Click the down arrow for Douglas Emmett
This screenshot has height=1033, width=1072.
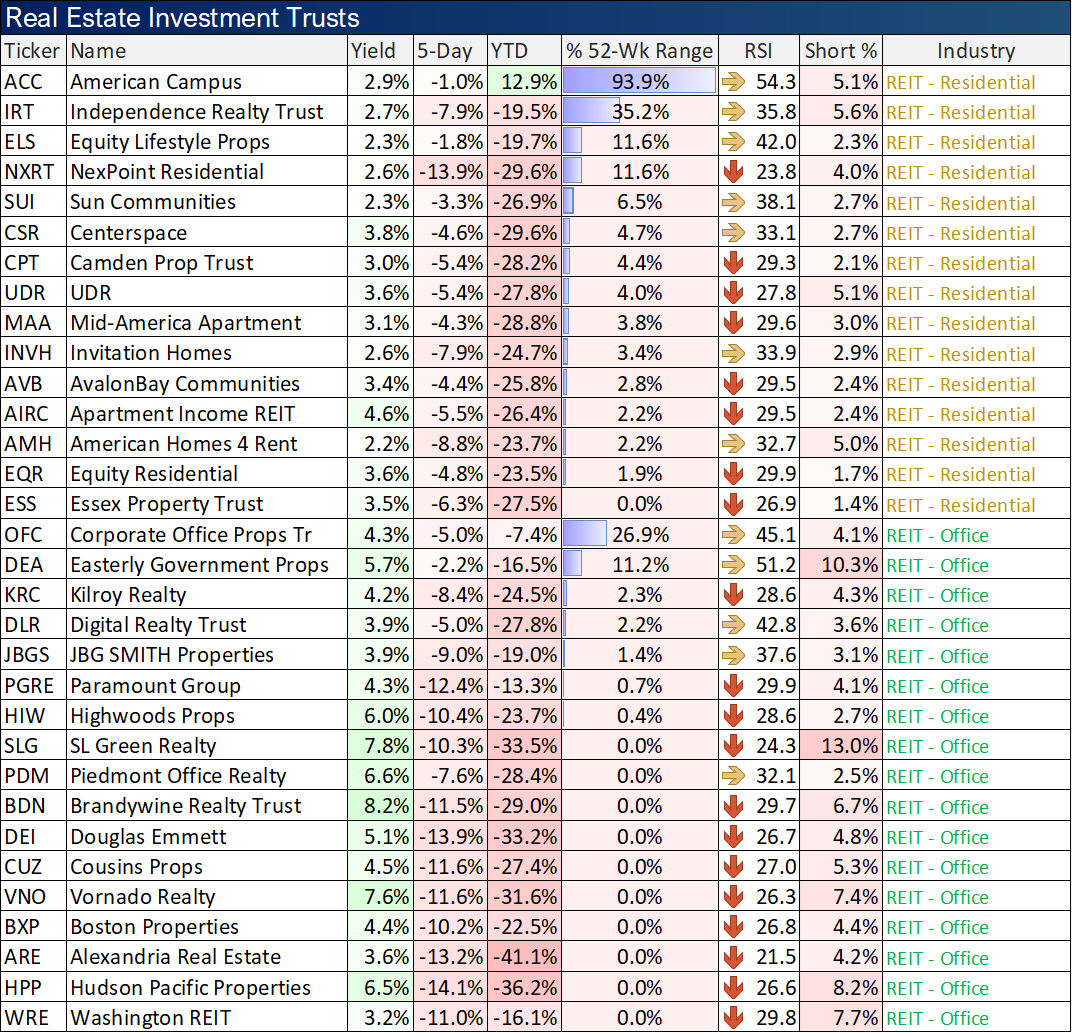[x=734, y=836]
